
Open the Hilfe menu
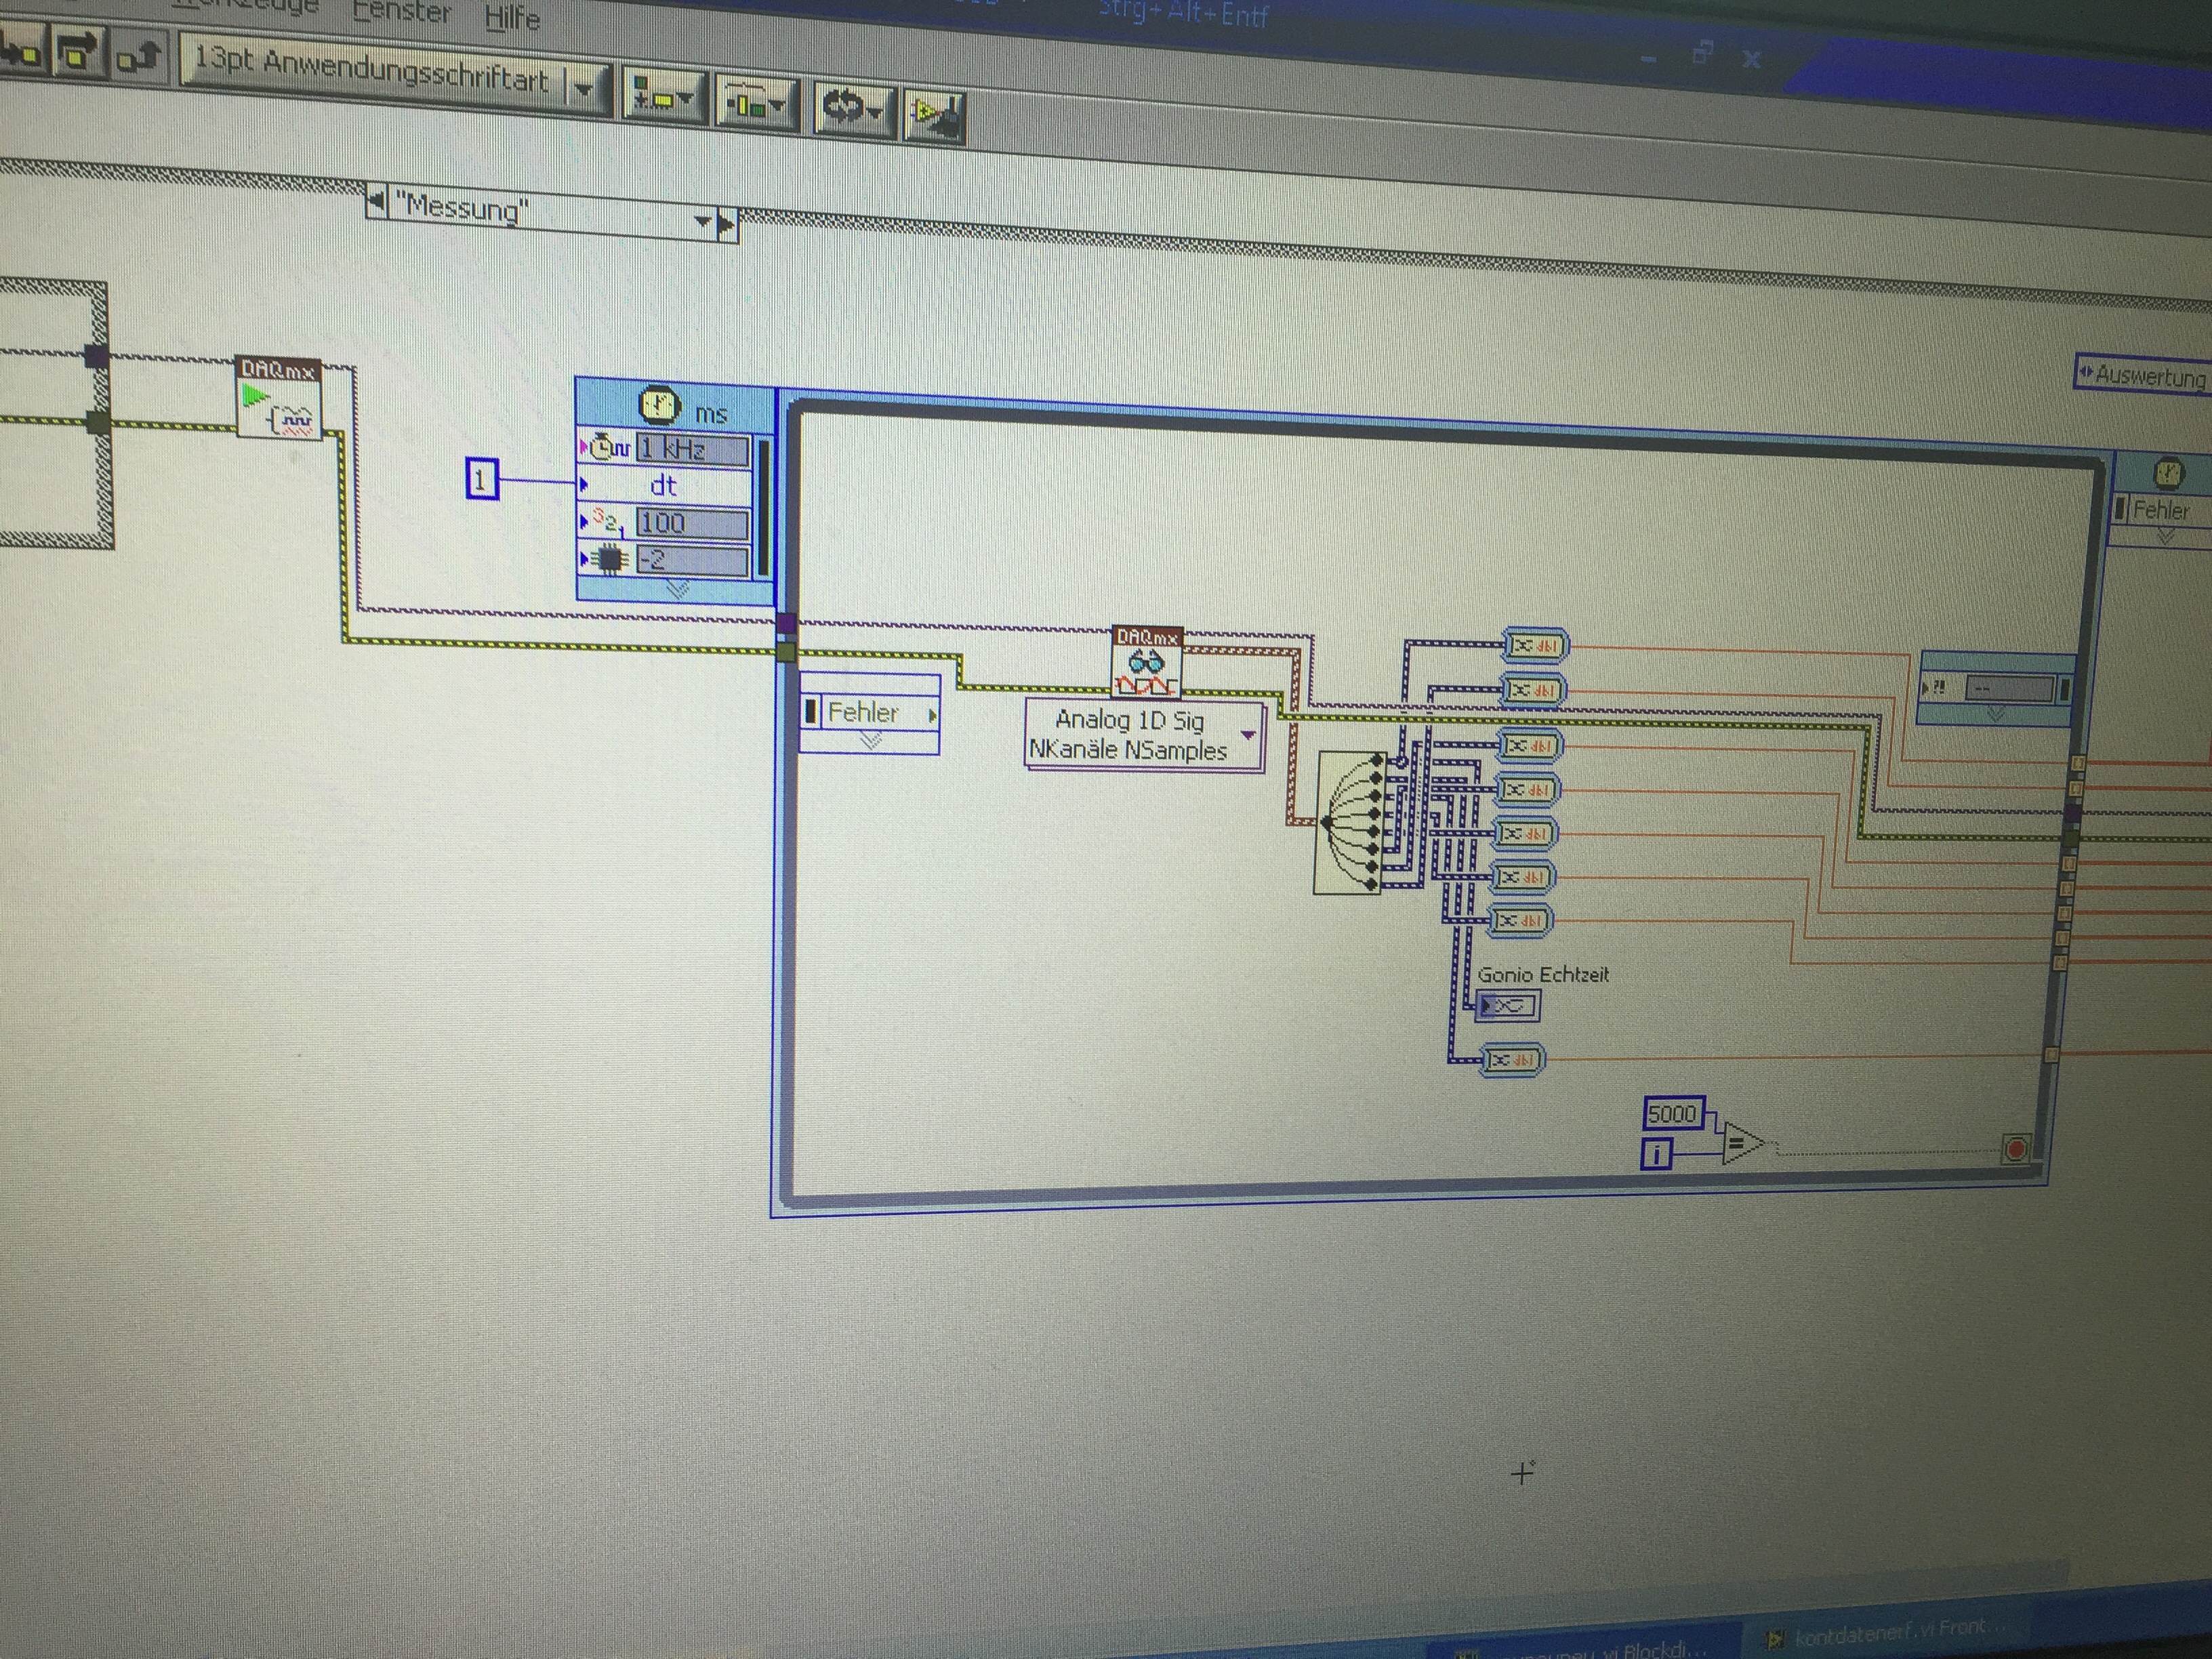point(512,18)
